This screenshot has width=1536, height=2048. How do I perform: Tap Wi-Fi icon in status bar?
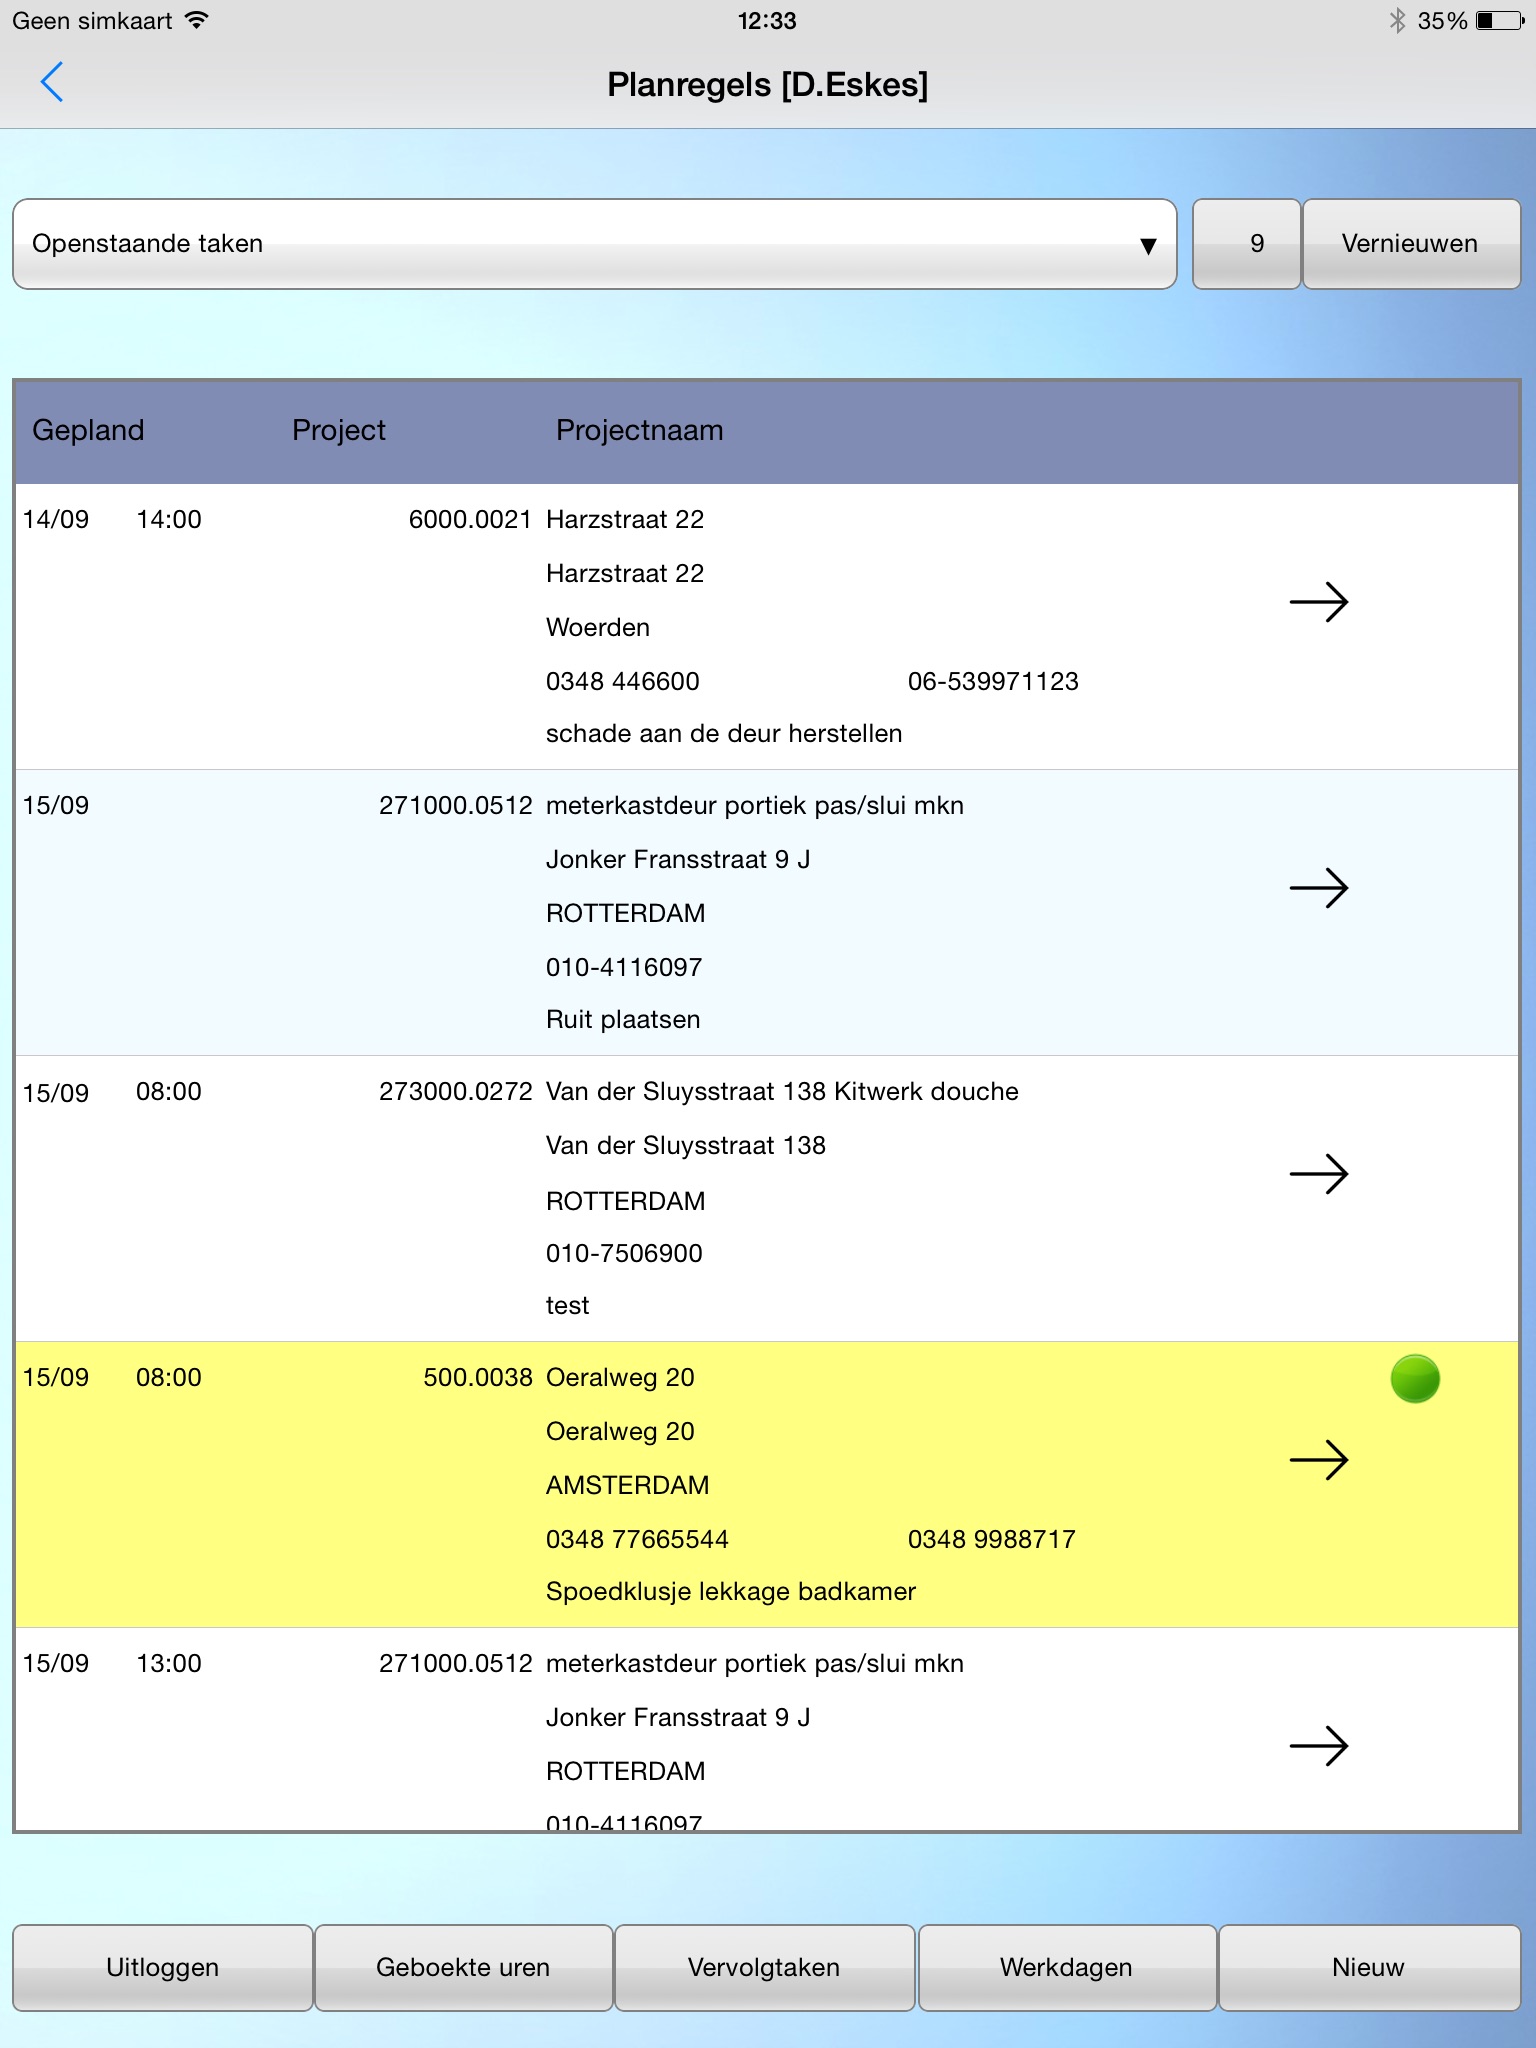197,20
